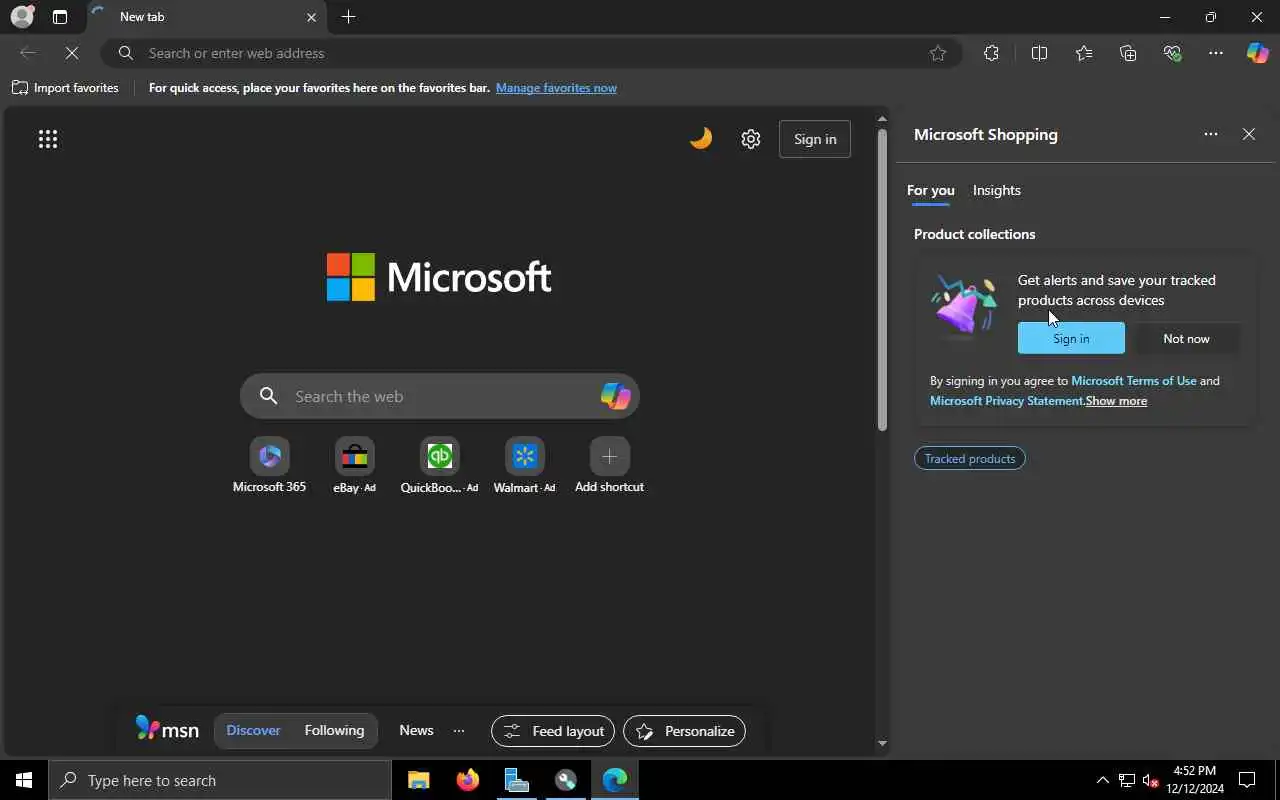Open Settings and more menu

point(1216,53)
